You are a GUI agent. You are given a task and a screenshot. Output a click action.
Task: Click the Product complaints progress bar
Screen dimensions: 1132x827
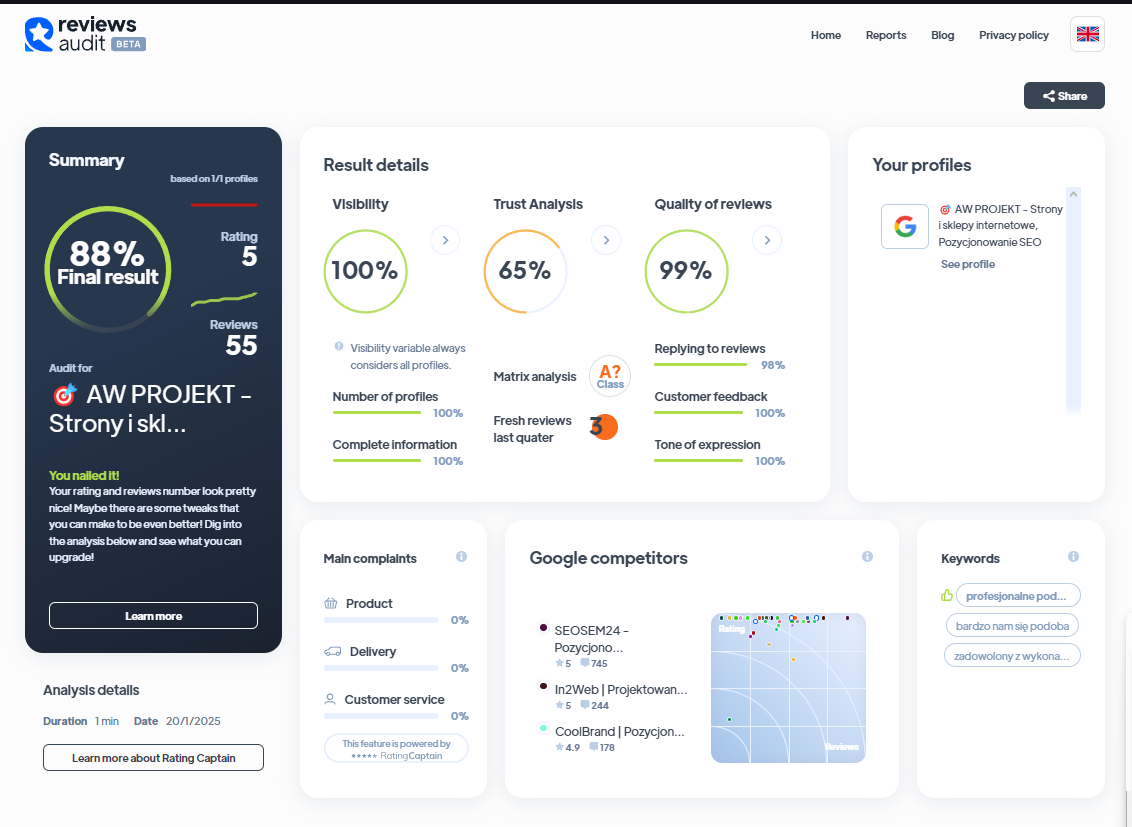tap(381, 620)
